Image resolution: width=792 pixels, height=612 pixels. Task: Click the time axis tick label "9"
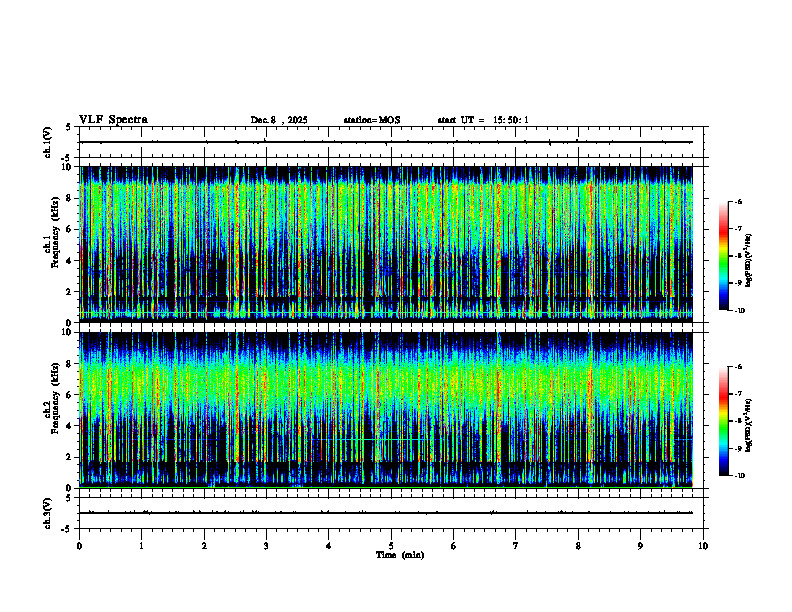click(x=640, y=546)
